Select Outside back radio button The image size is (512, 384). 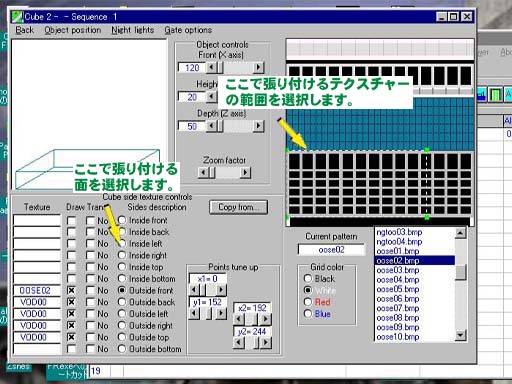coord(122,302)
